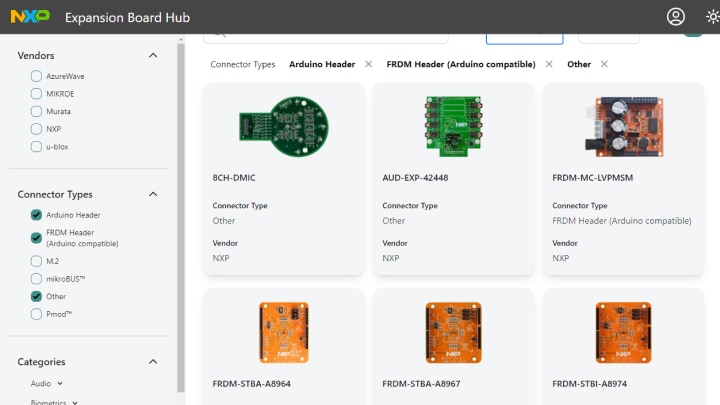Enable the mikroBUS connector checkbox
Screen dimensions: 720x405
tap(37, 279)
